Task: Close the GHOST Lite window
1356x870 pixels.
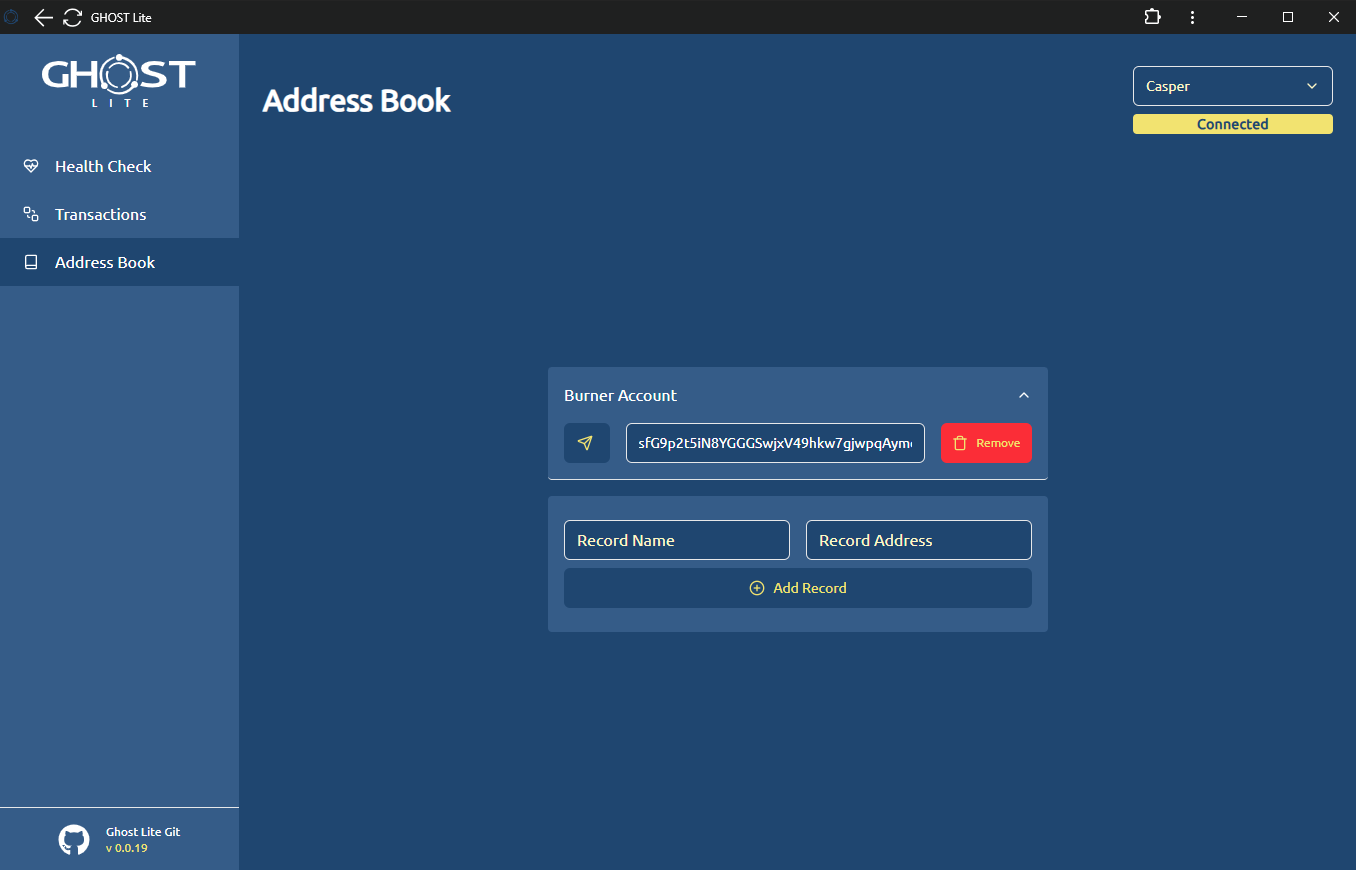Action: click(1333, 17)
